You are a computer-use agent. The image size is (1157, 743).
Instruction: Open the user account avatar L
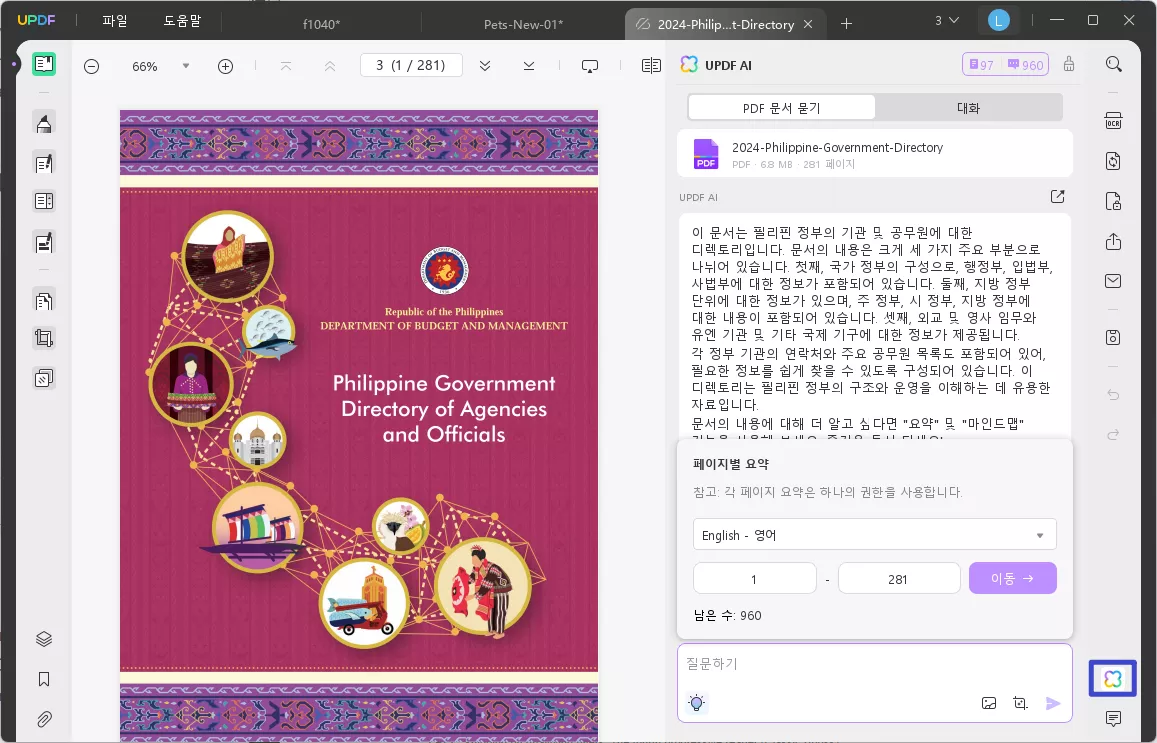click(998, 21)
